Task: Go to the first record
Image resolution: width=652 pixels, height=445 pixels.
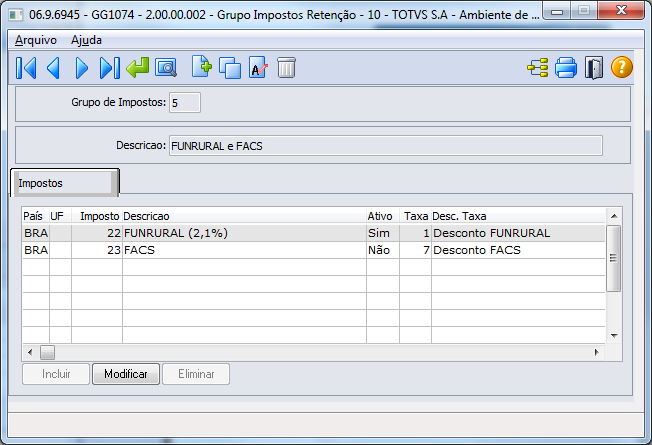Action: pos(26,68)
